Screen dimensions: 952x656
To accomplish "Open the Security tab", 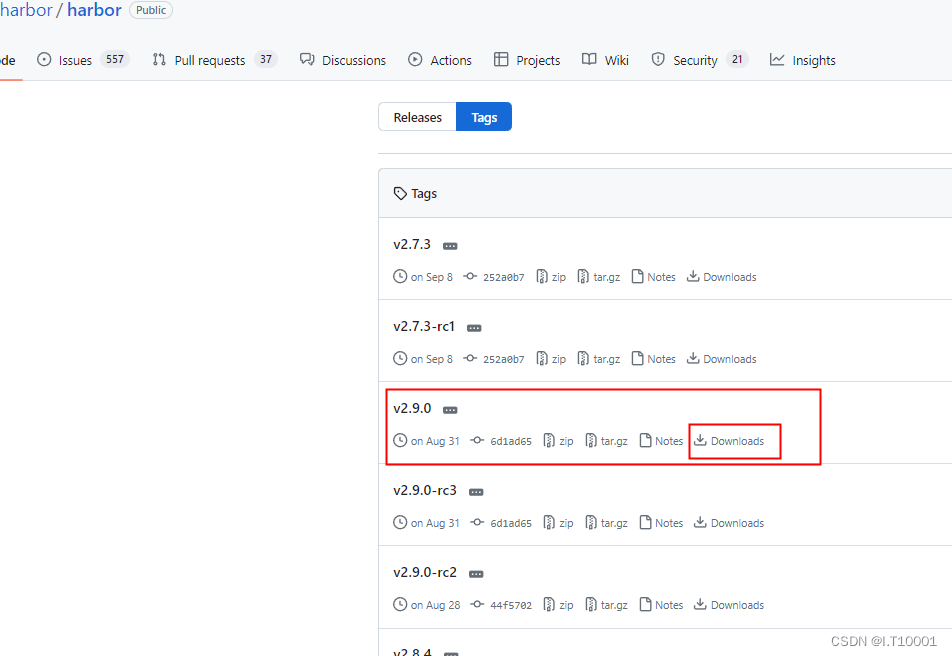I will [x=699, y=60].
